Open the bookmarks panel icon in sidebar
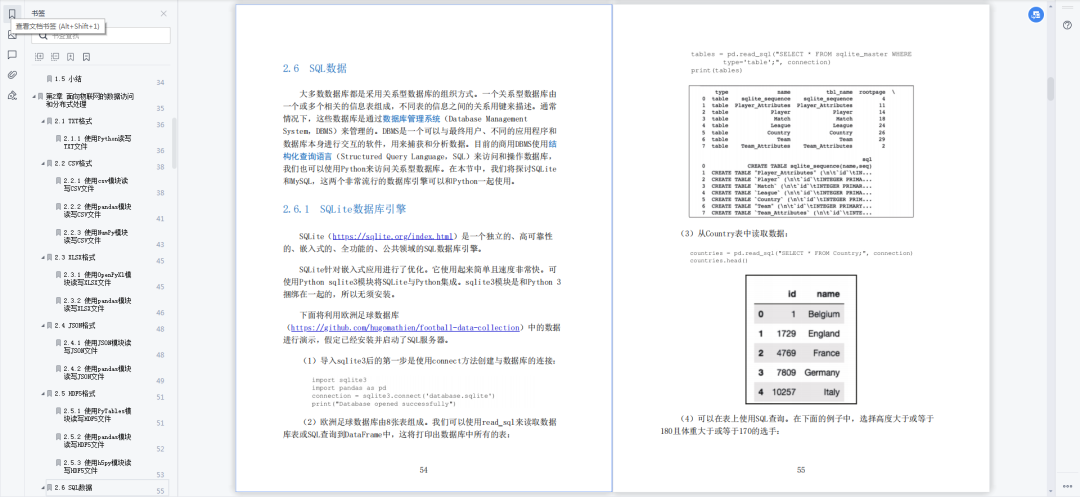This screenshot has width=1080, height=497. tap(12, 13)
